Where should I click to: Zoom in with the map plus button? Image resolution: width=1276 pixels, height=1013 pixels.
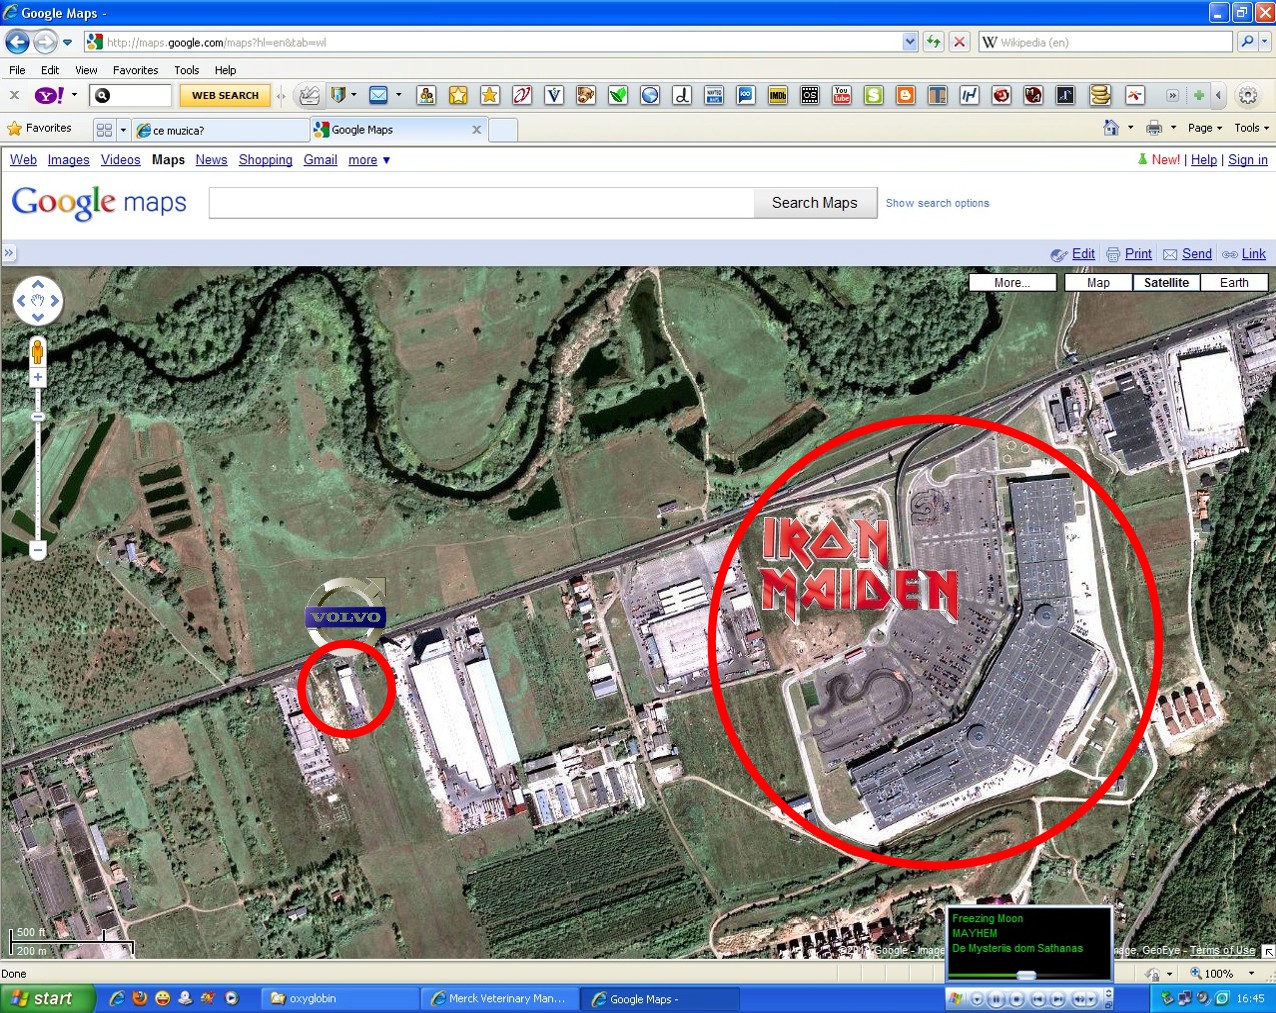pos(37,378)
